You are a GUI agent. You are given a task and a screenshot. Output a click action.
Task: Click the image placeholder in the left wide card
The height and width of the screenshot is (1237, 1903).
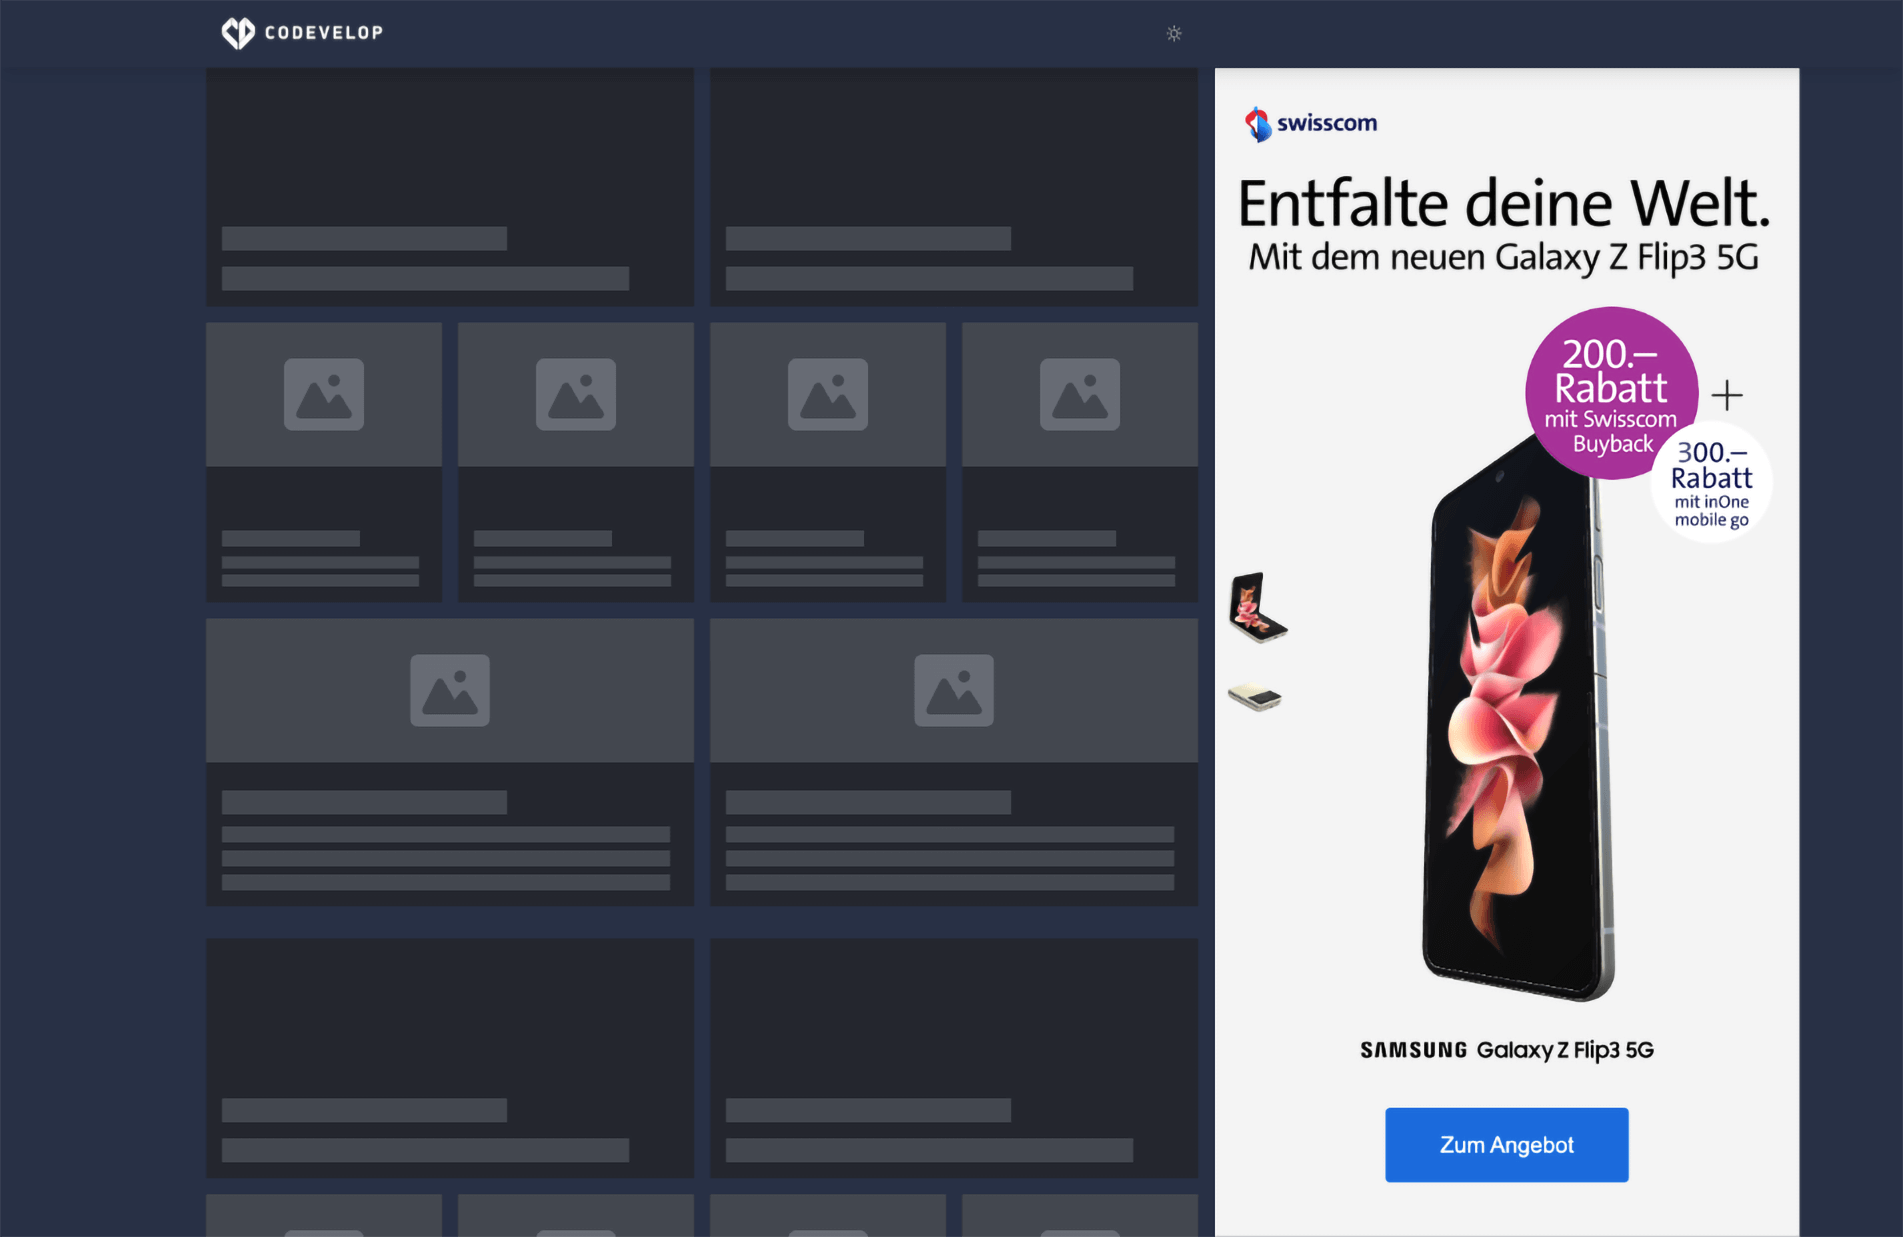click(450, 690)
